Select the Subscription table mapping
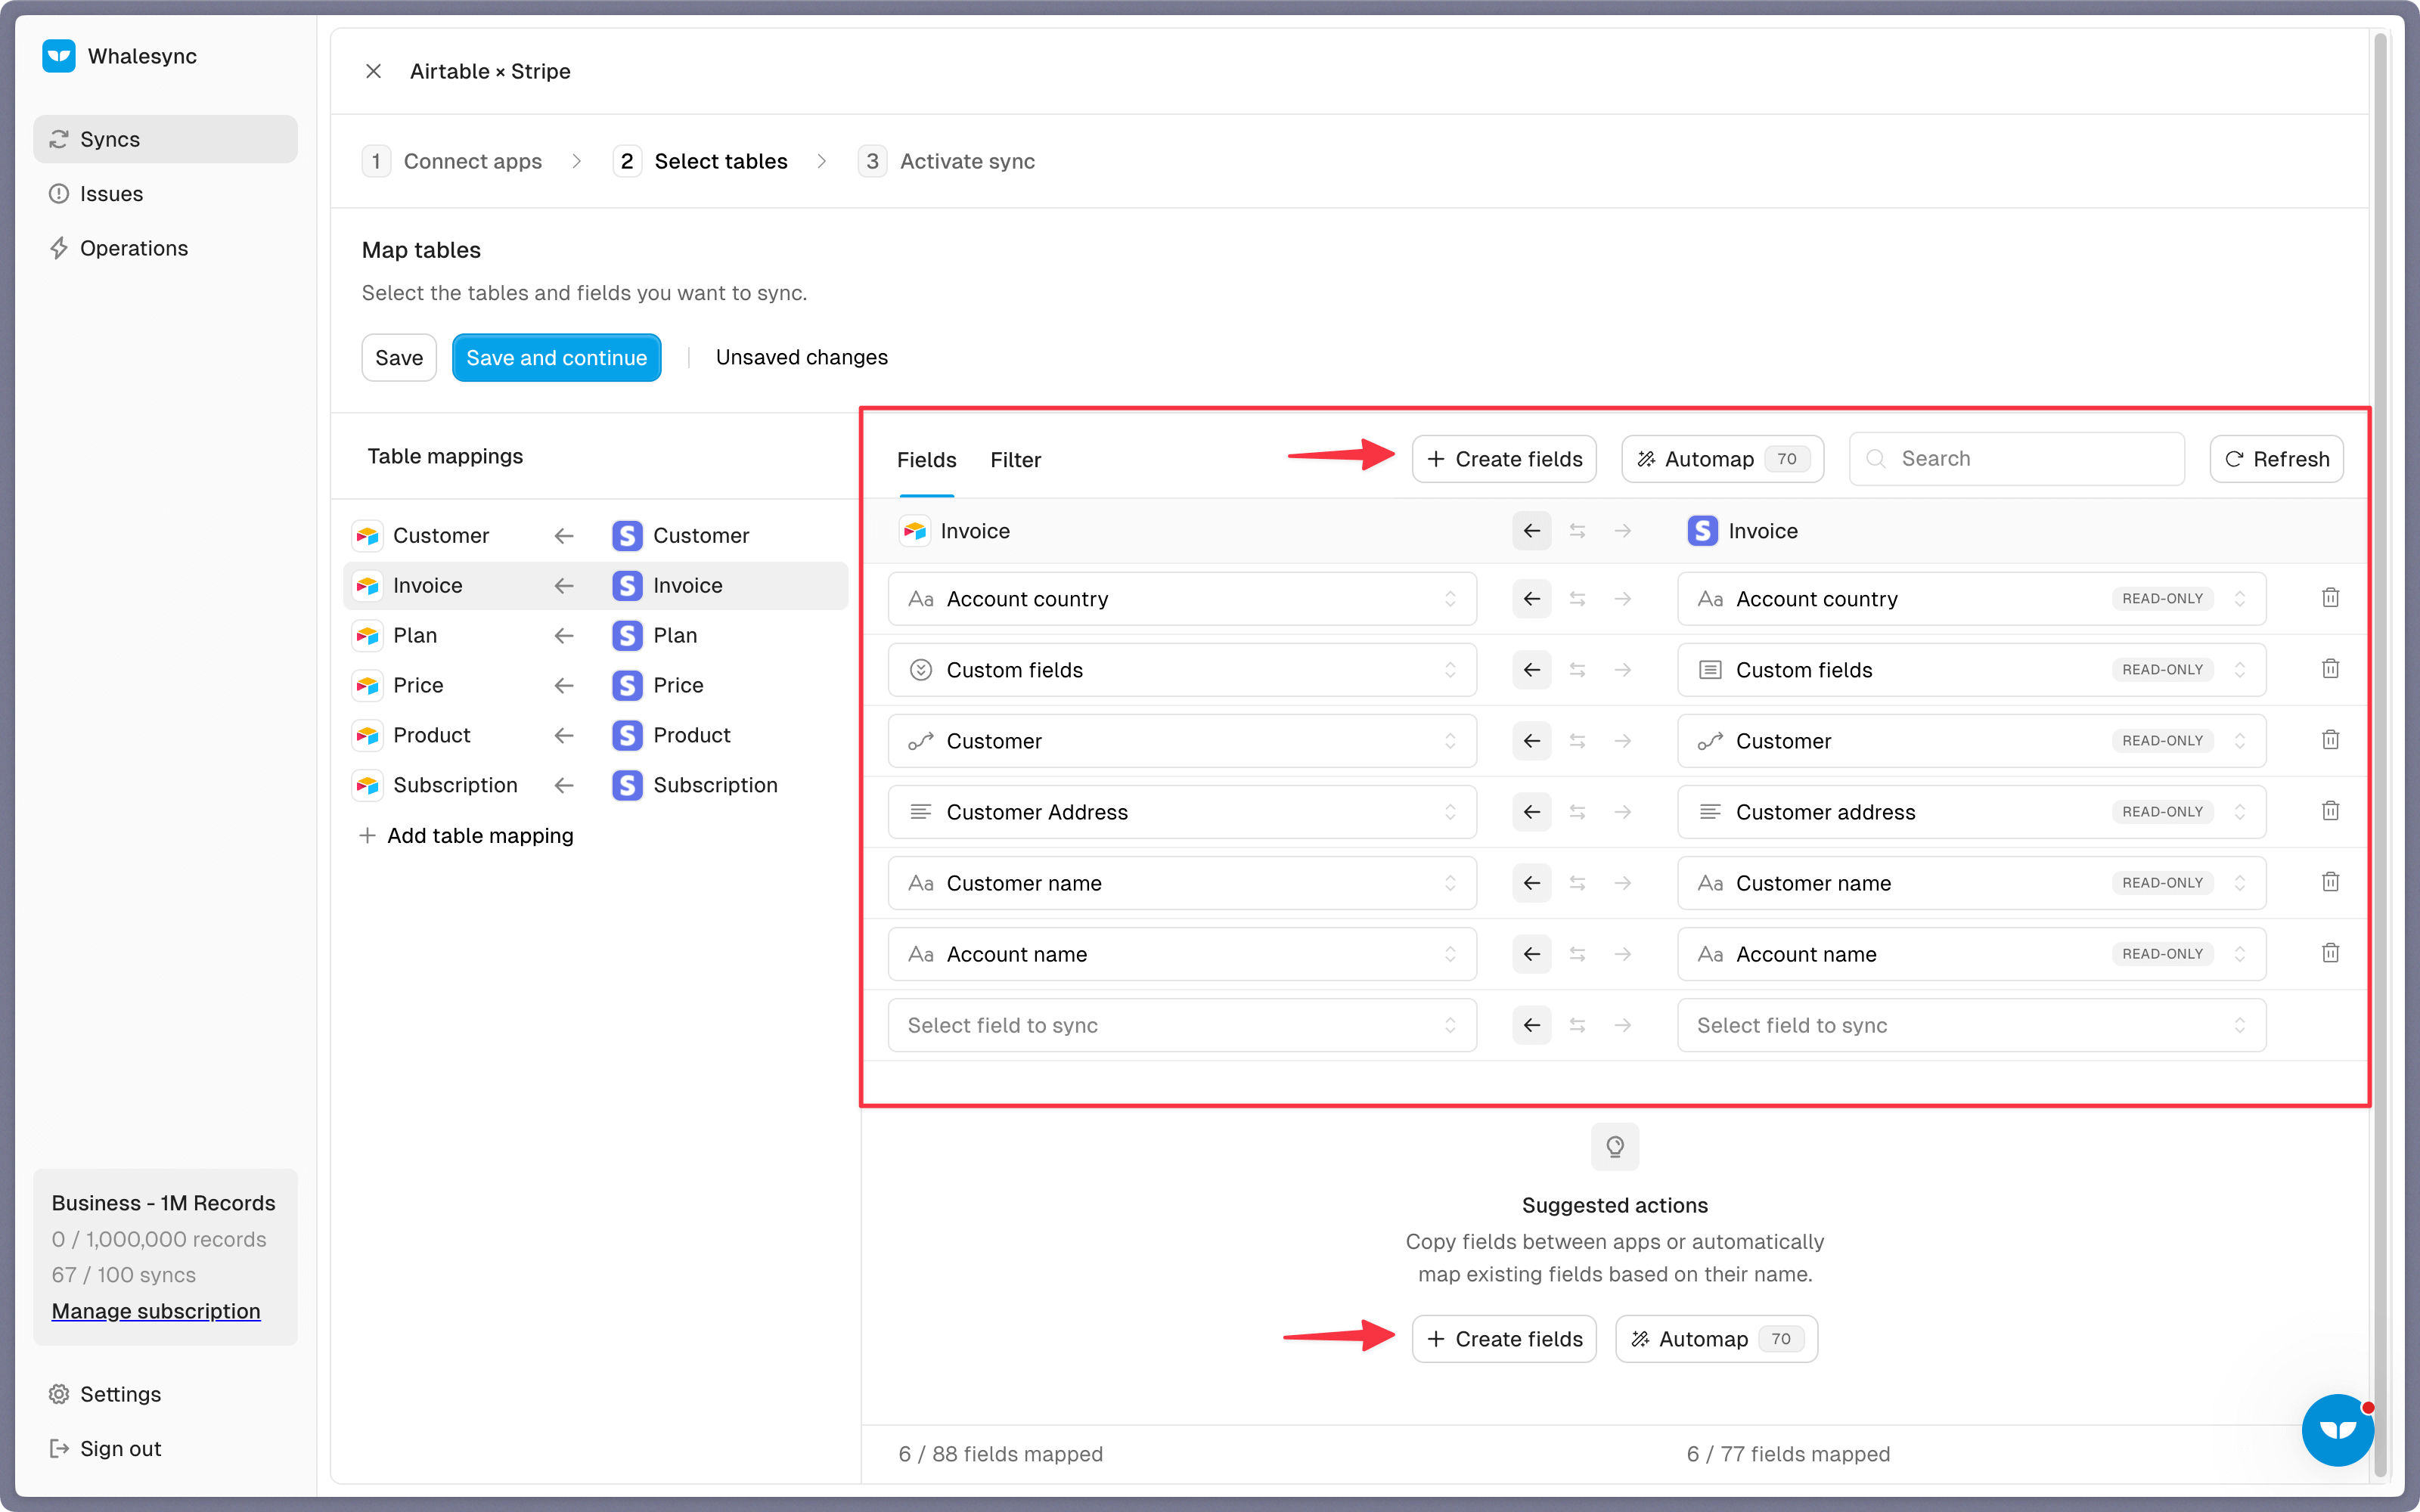2420x1512 pixels. point(596,786)
